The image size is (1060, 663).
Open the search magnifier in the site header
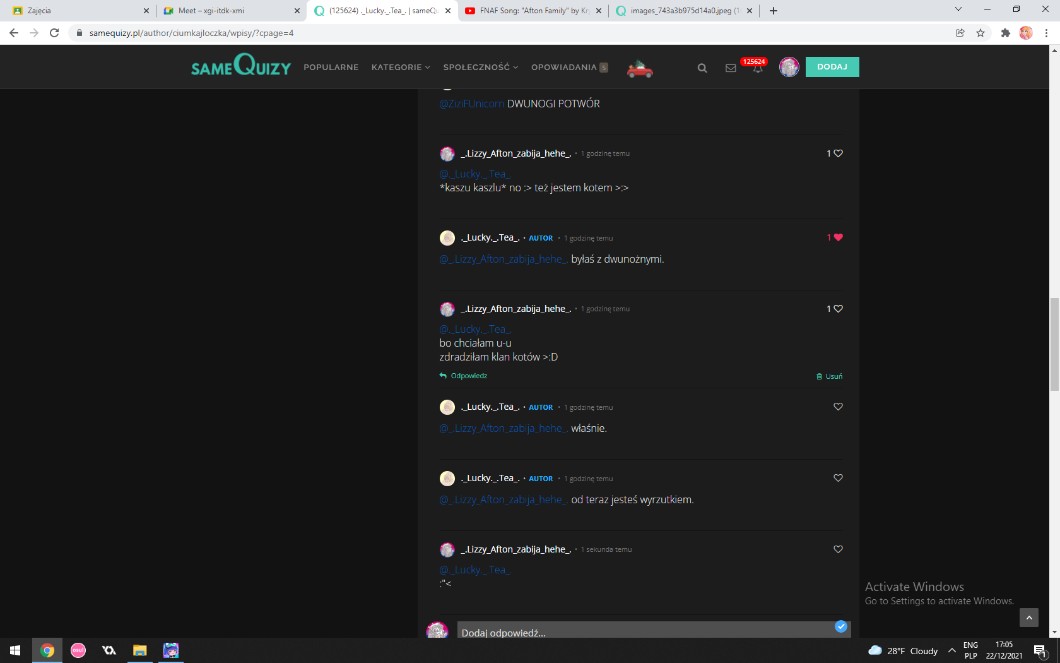pyautogui.click(x=702, y=68)
